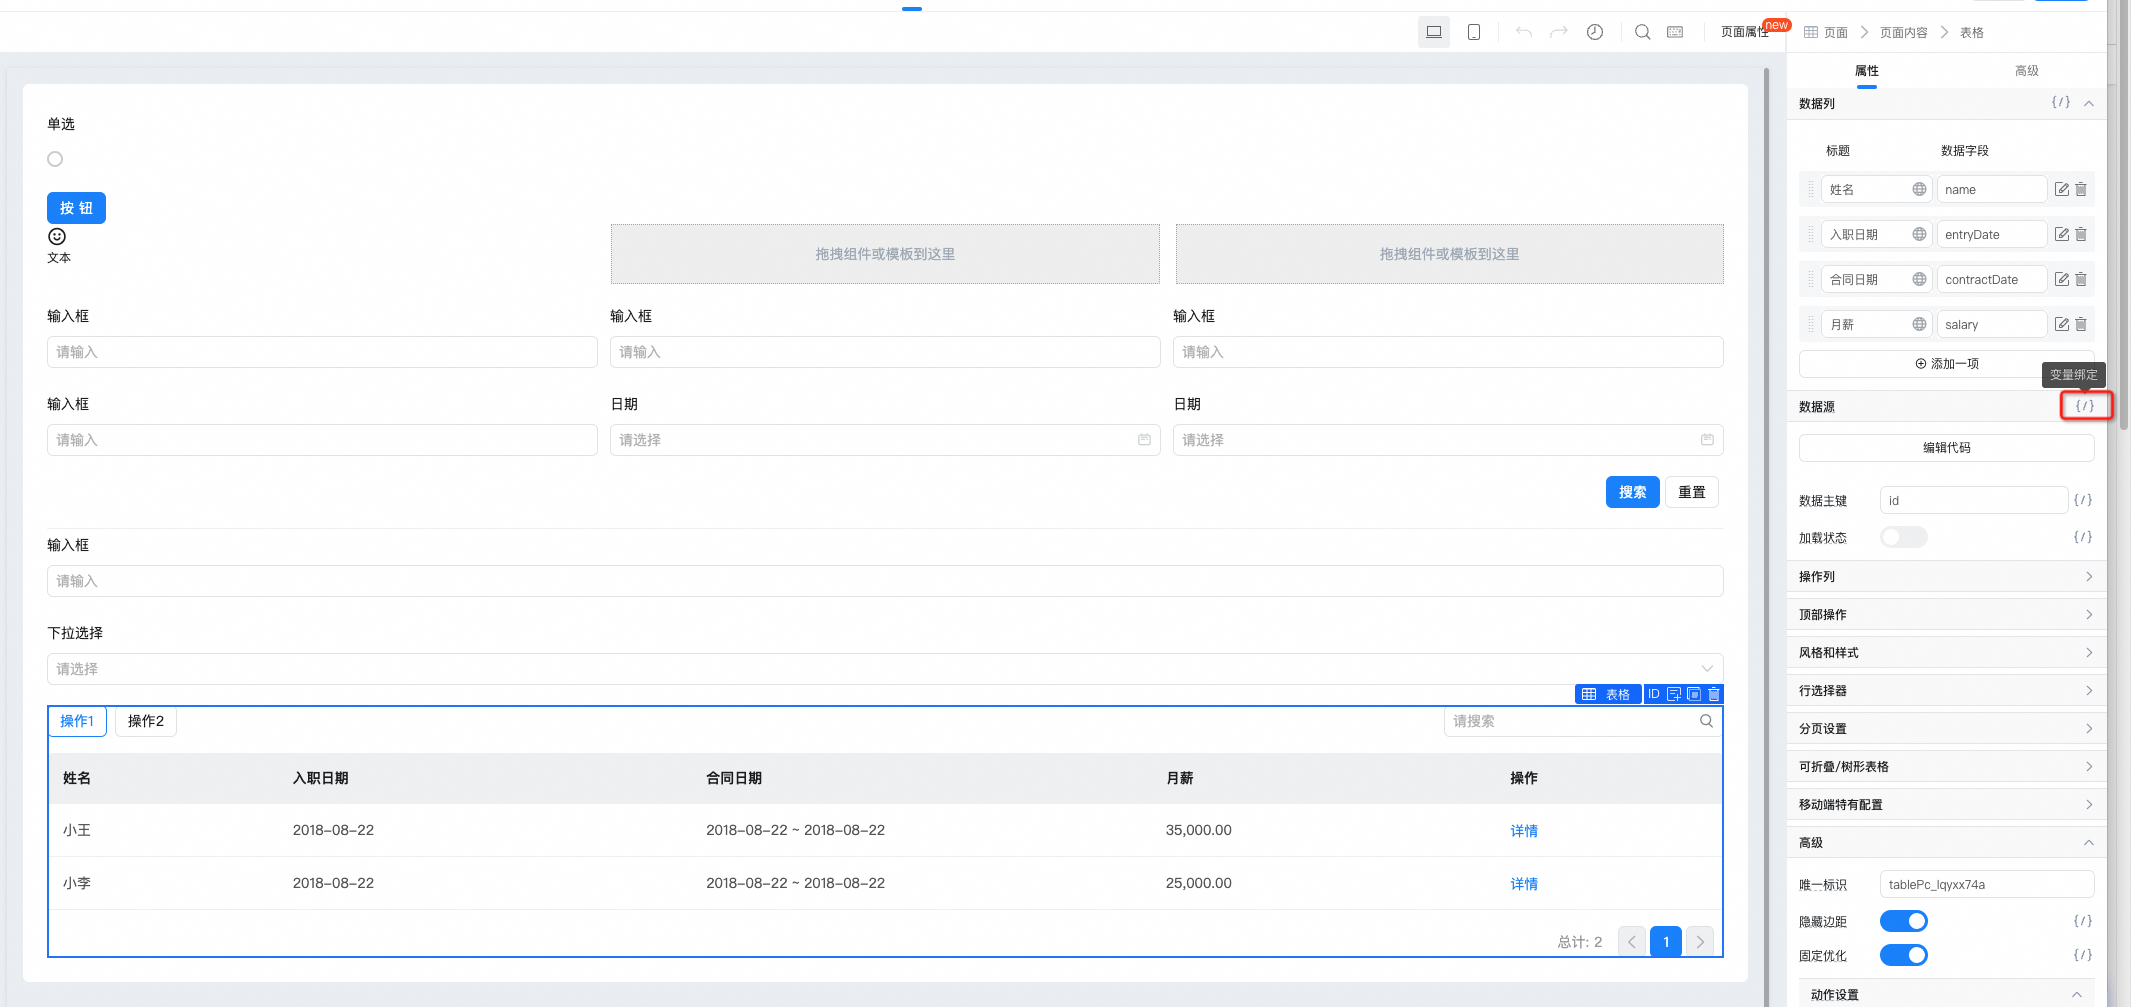Click variable binding icon for 数据主键
Viewport: 2131px width, 1007px height.
(x=2083, y=500)
